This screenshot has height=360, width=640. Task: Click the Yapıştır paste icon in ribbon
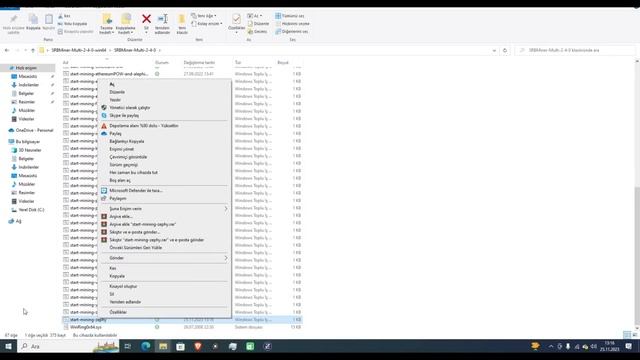(49, 19)
